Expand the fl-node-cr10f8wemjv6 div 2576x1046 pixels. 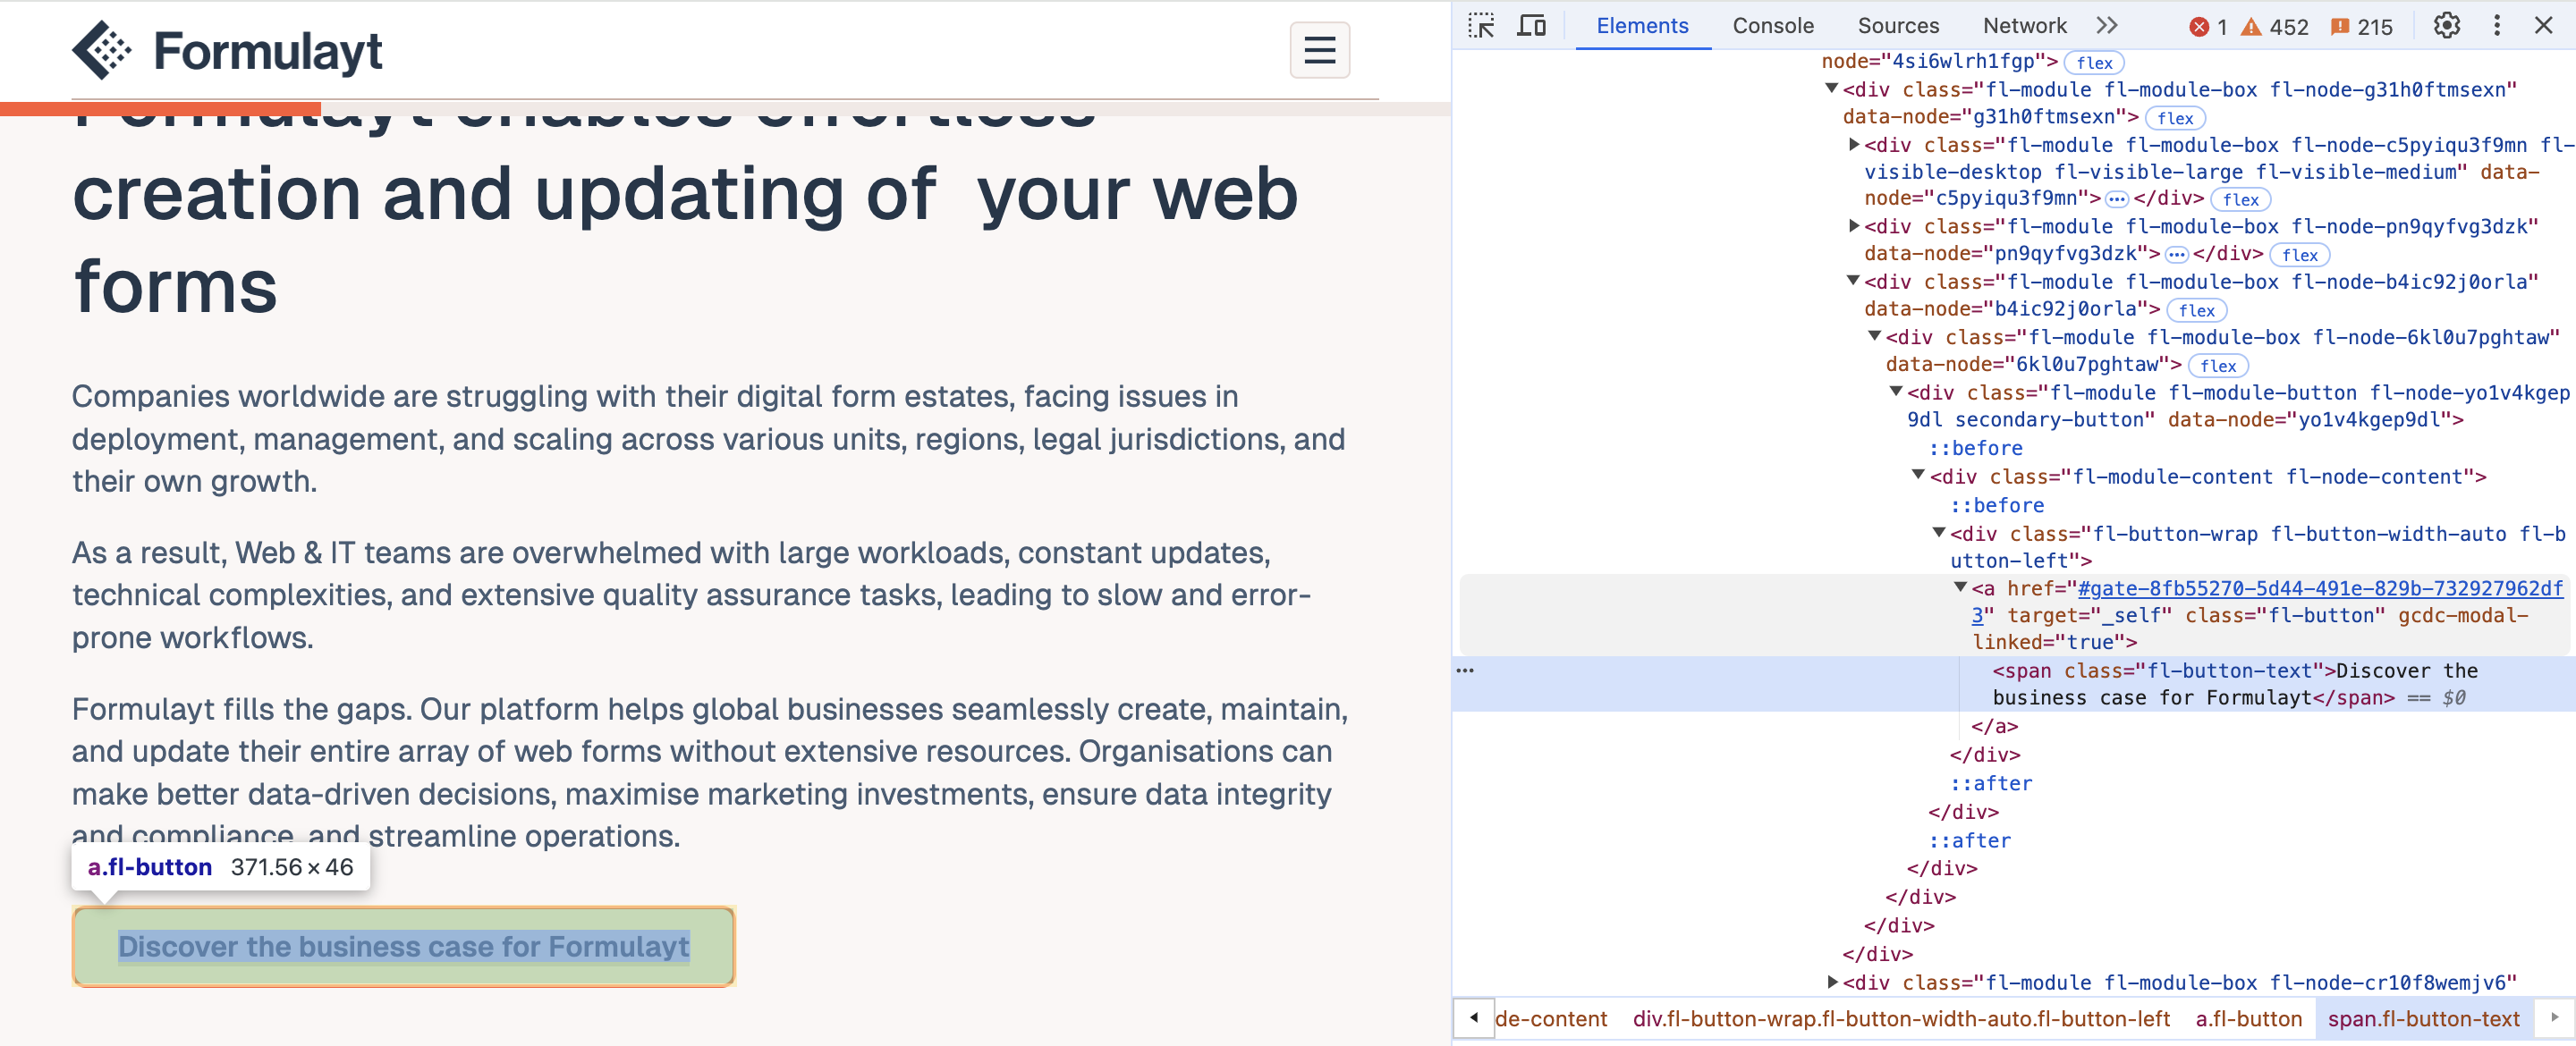1832,982
